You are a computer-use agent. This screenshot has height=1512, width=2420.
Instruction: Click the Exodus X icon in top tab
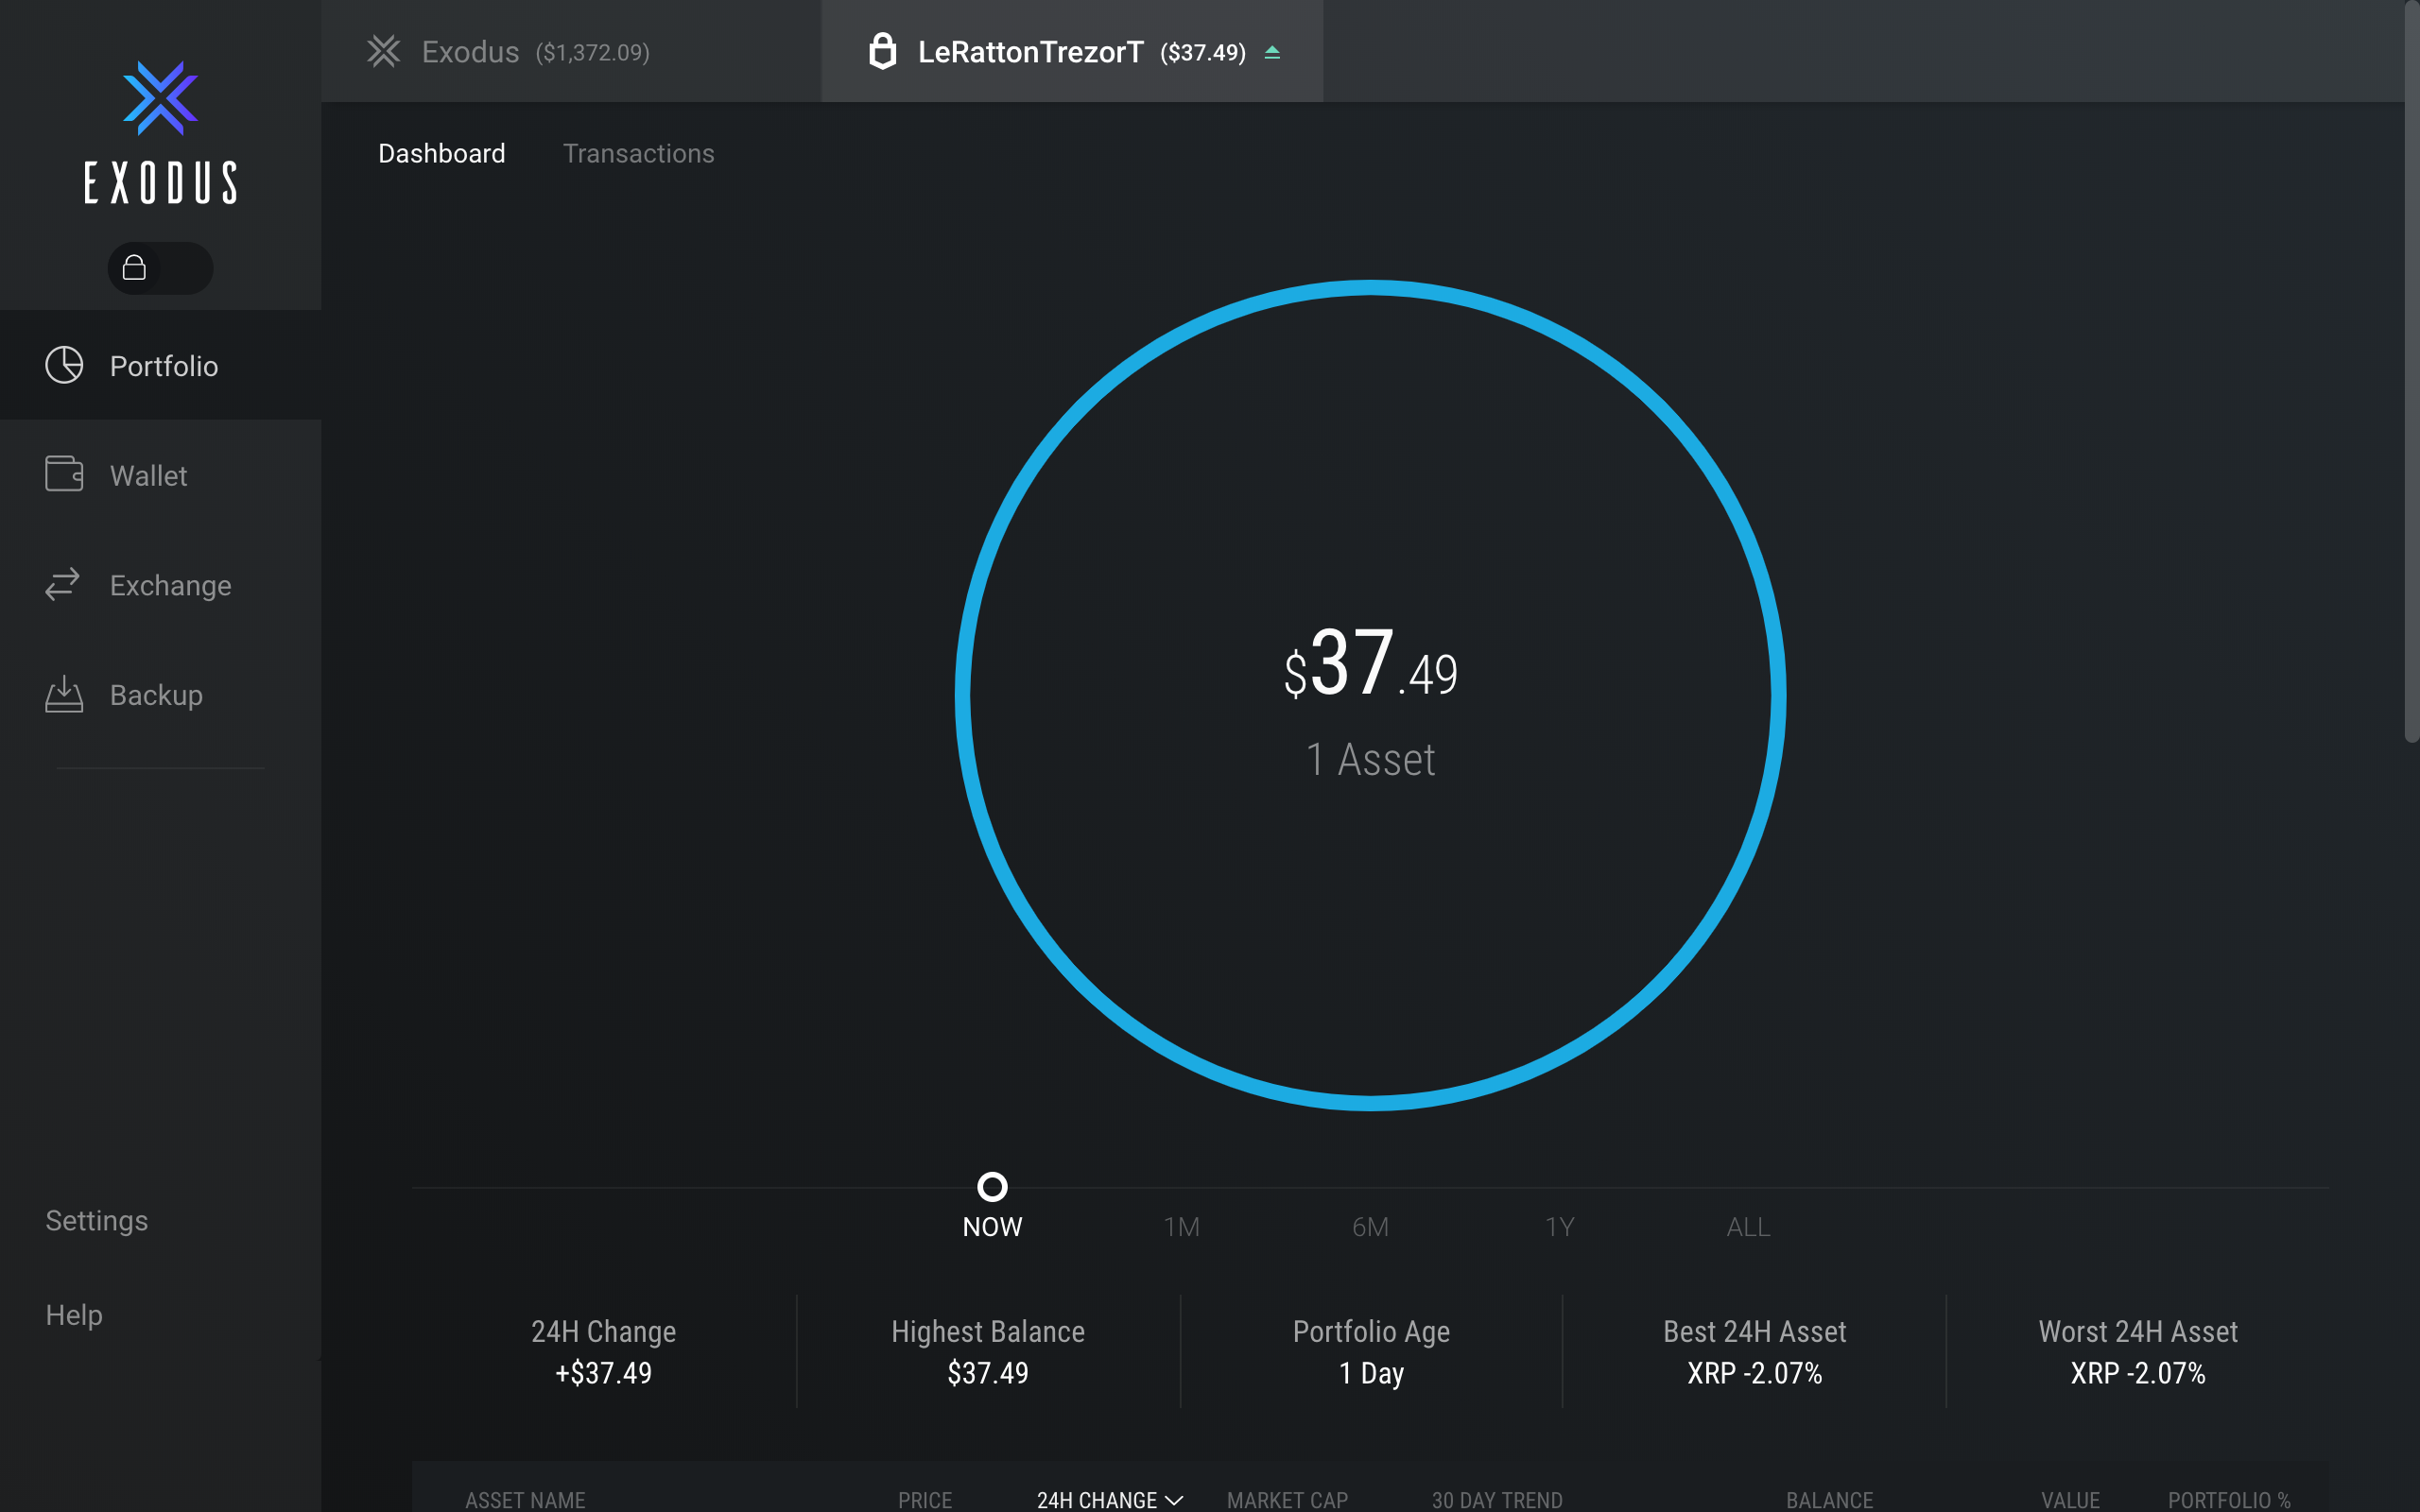(x=384, y=51)
